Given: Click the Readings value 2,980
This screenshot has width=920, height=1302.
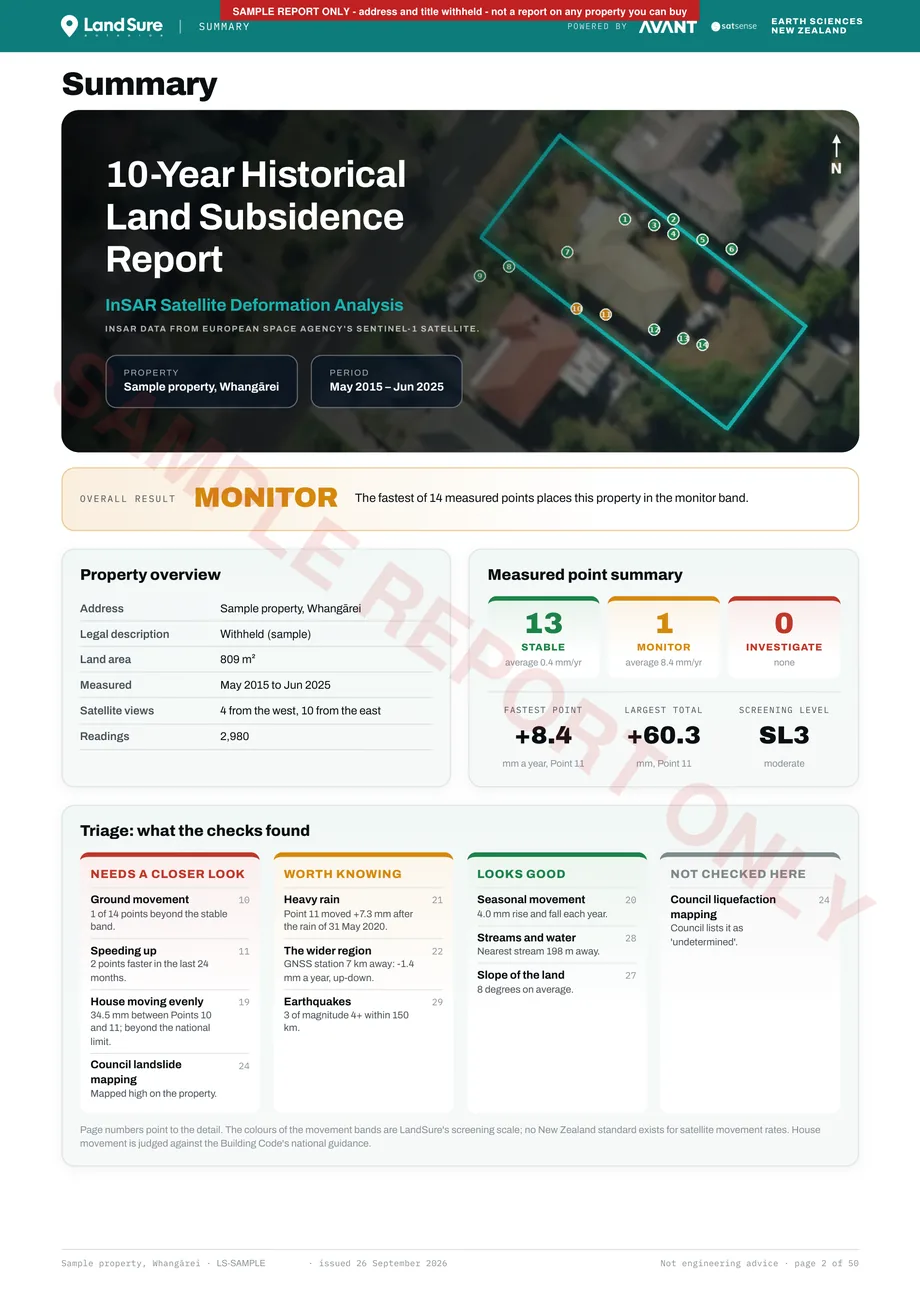Looking at the screenshot, I should 234,736.
